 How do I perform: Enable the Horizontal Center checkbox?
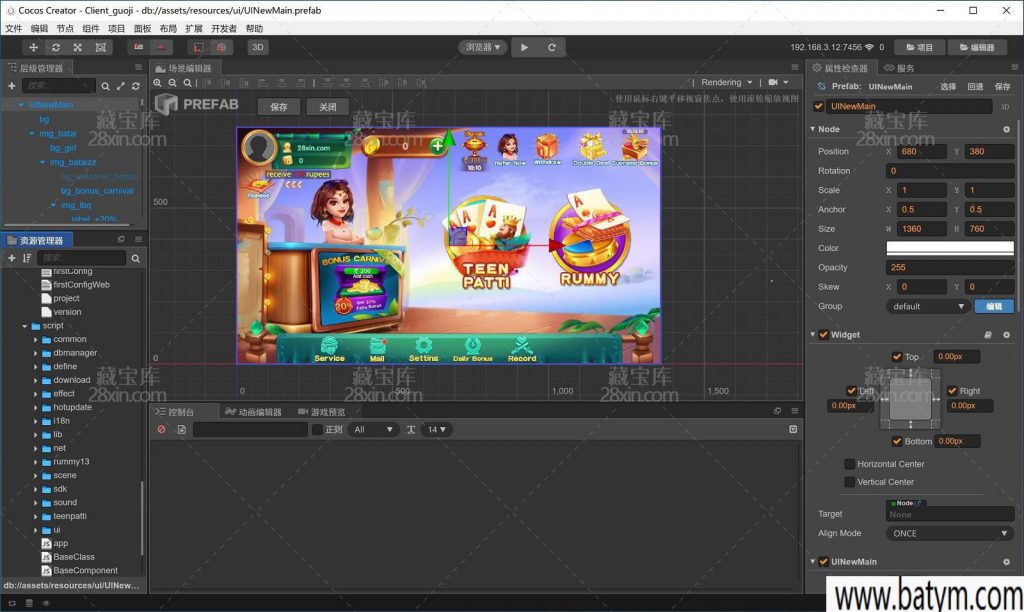850,464
